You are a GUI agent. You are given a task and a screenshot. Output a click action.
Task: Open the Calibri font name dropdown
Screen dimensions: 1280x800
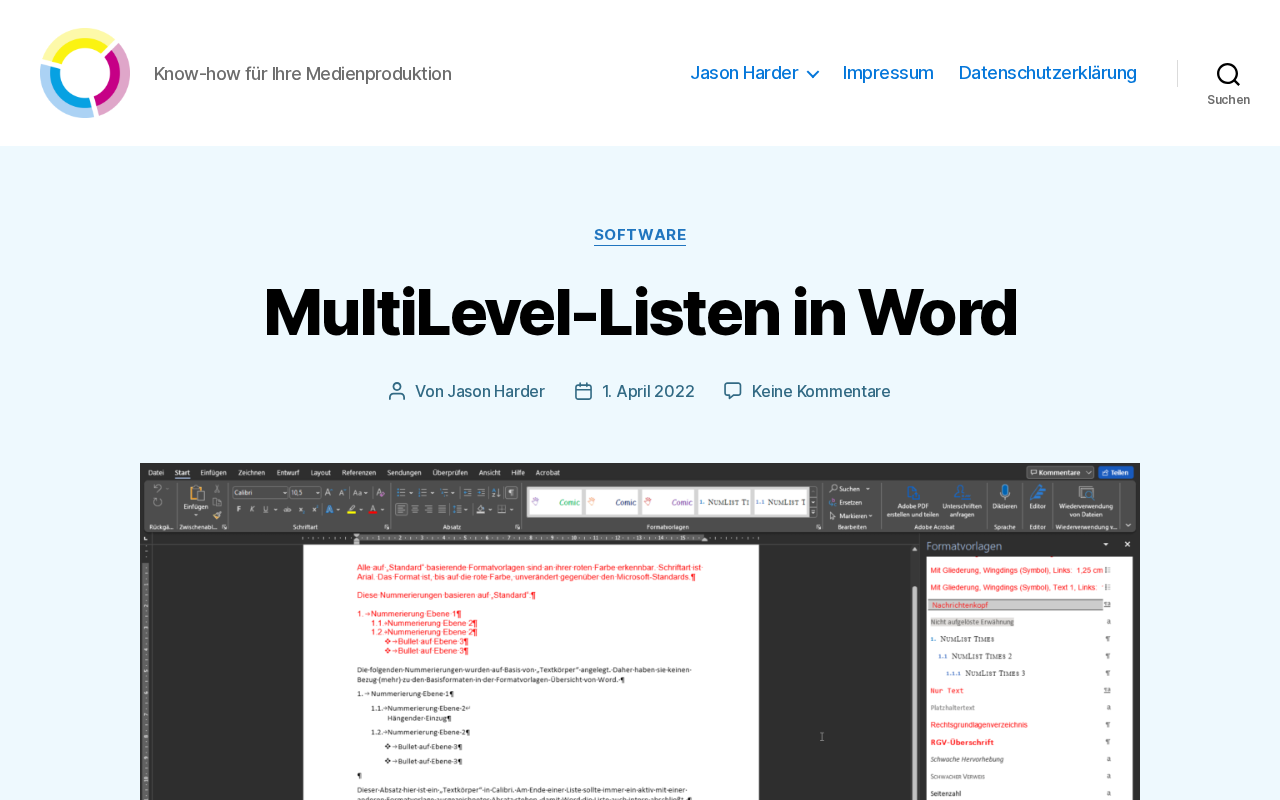click(260, 492)
